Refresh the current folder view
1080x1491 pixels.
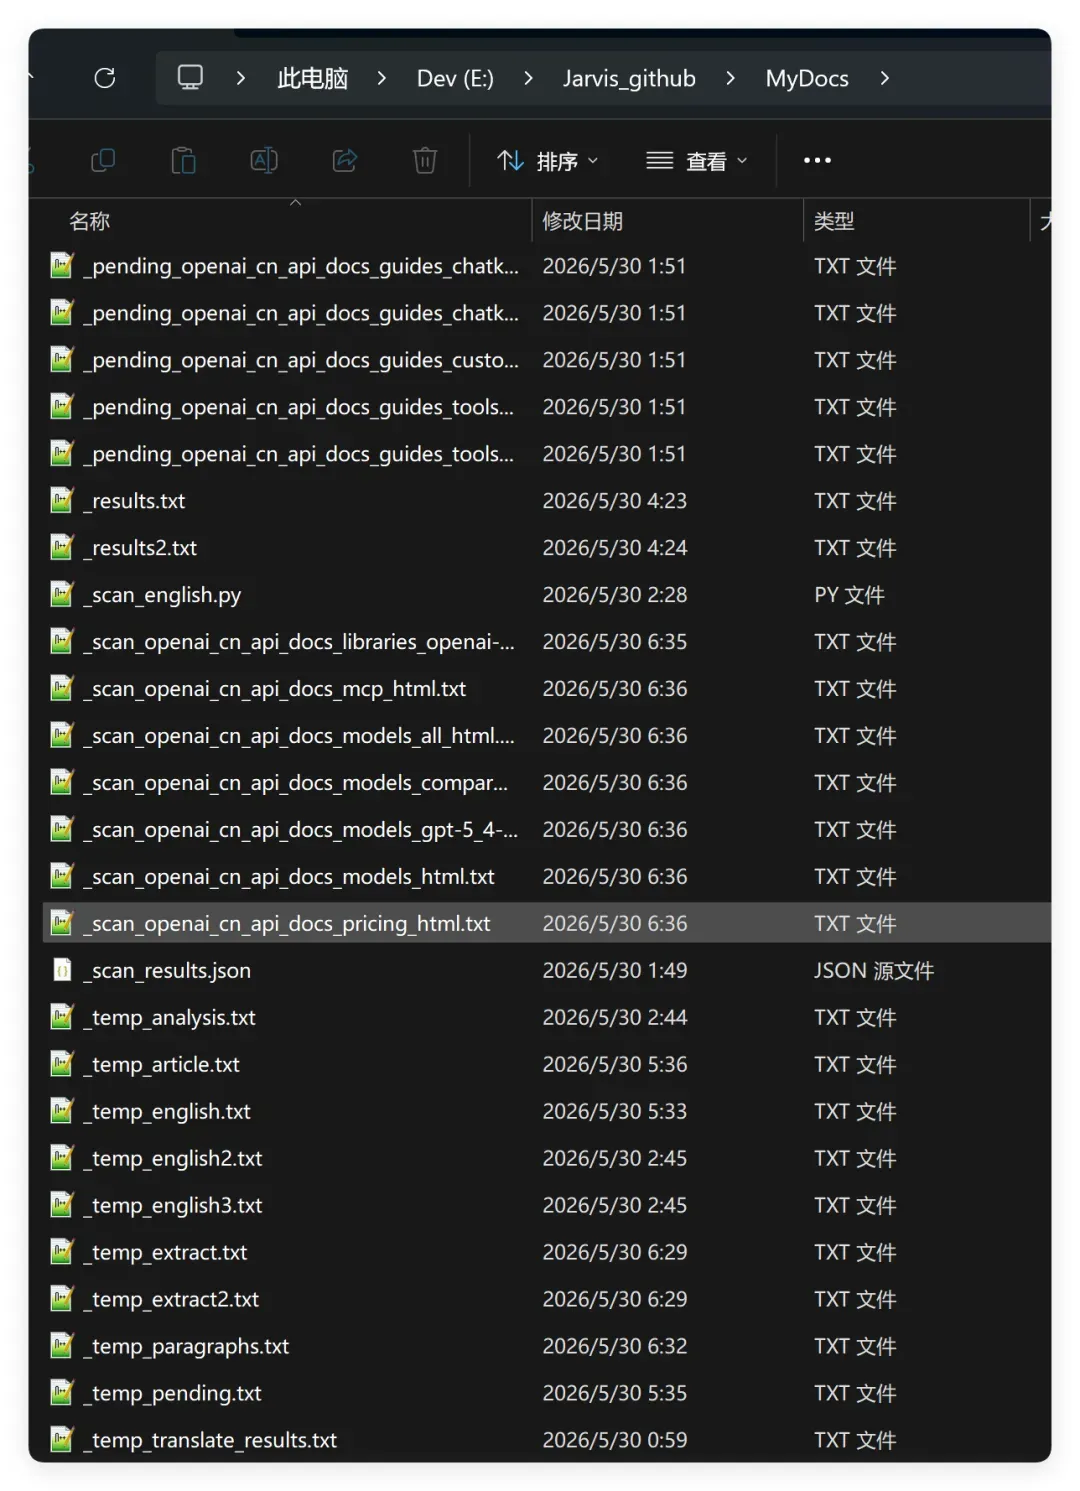click(x=105, y=78)
